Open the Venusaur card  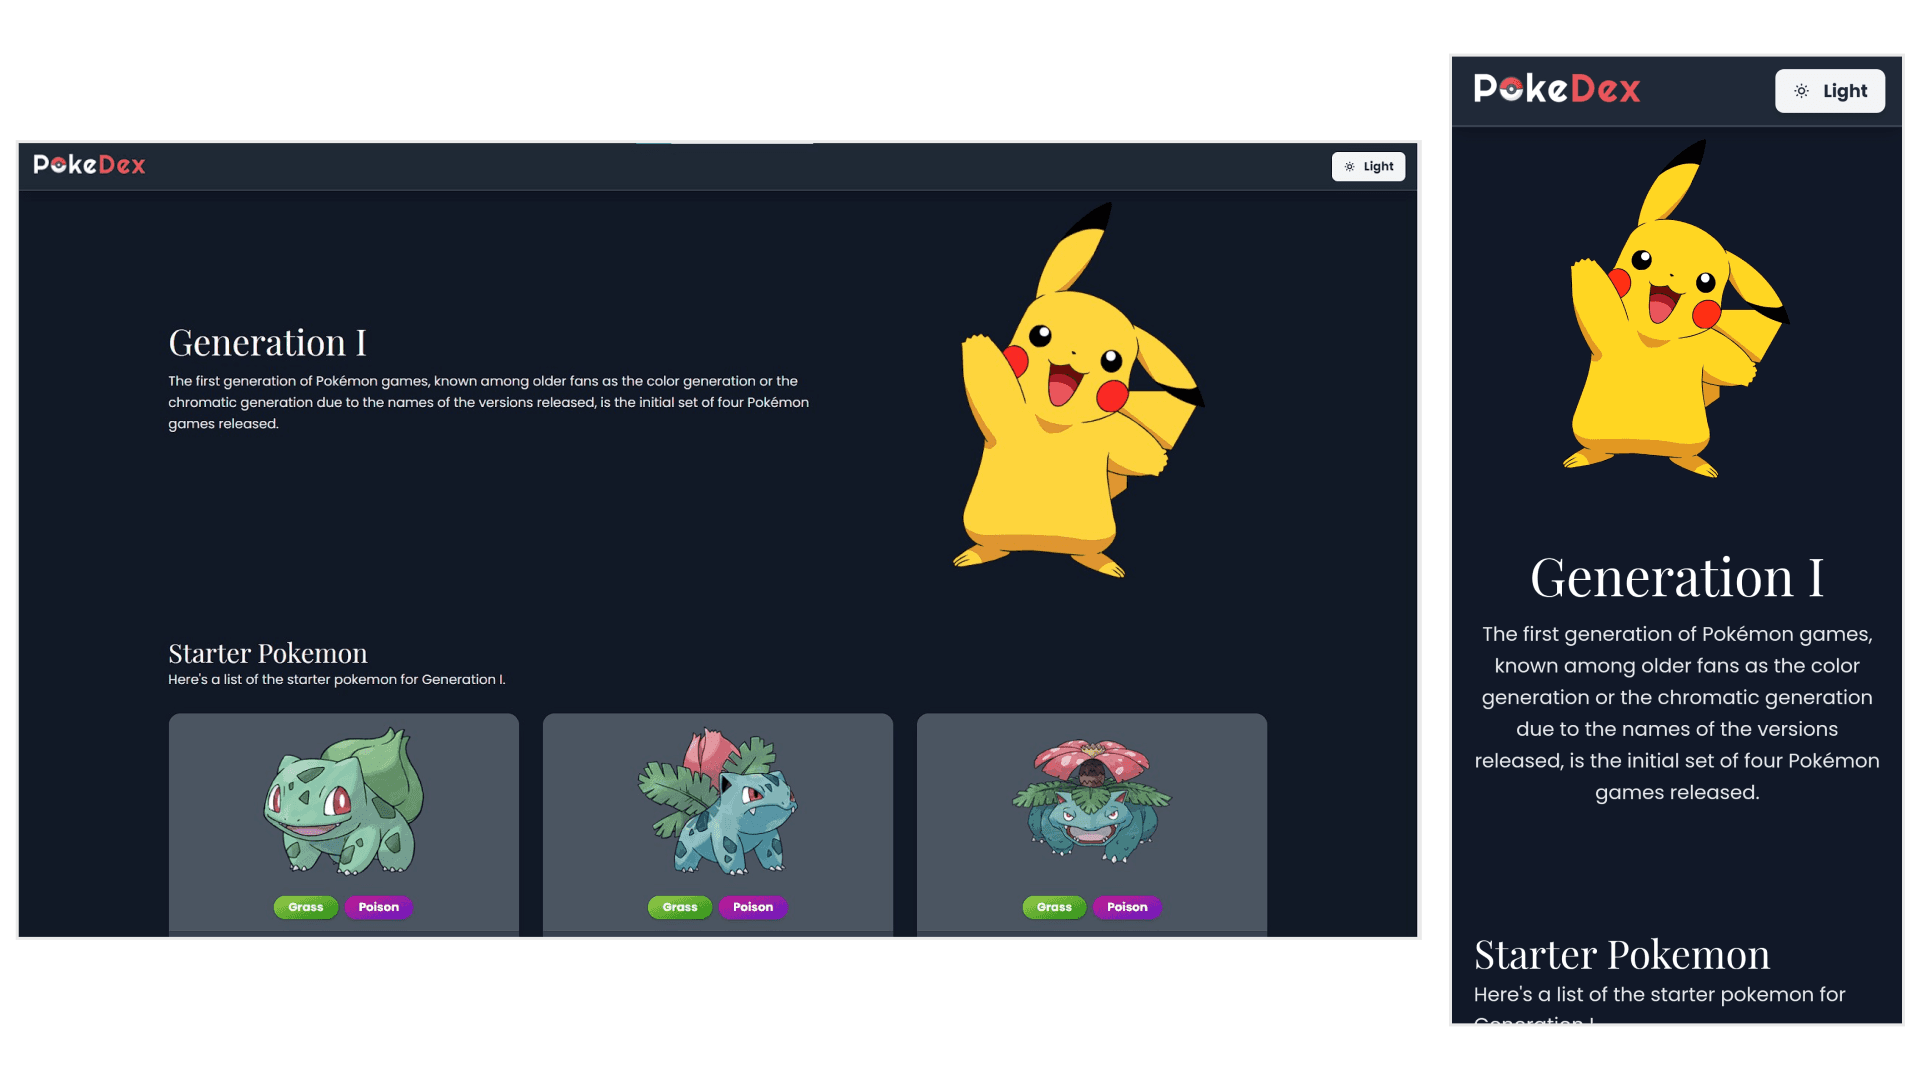click(x=1091, y=824)
